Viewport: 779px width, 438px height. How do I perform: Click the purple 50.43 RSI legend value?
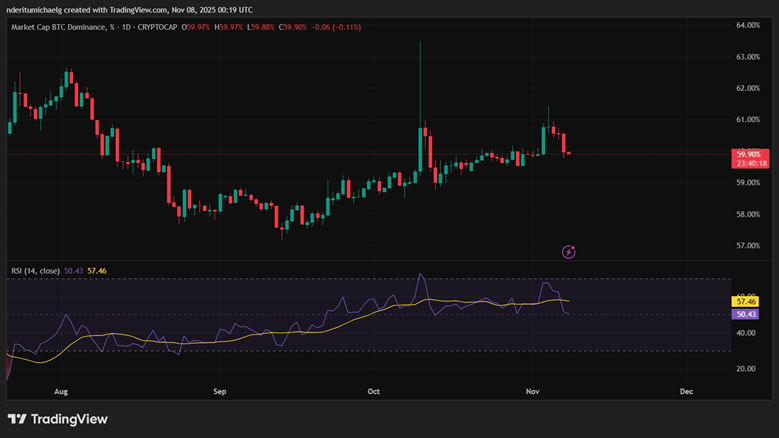73,270
